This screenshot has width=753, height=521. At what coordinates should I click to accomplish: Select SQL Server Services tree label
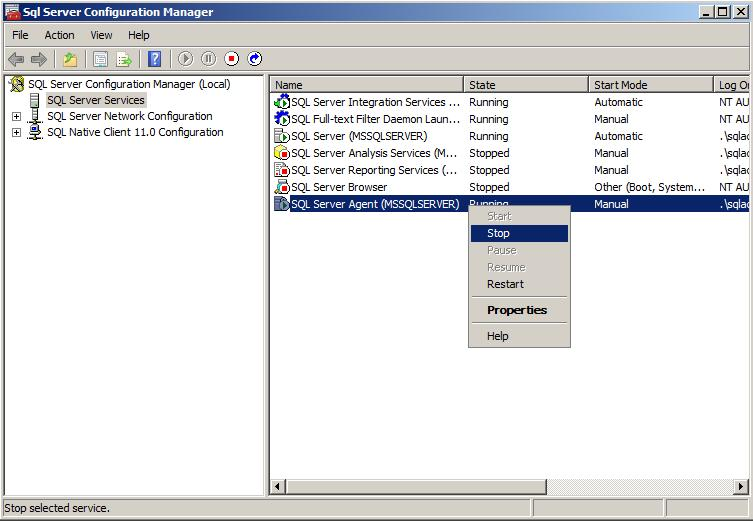96,100
